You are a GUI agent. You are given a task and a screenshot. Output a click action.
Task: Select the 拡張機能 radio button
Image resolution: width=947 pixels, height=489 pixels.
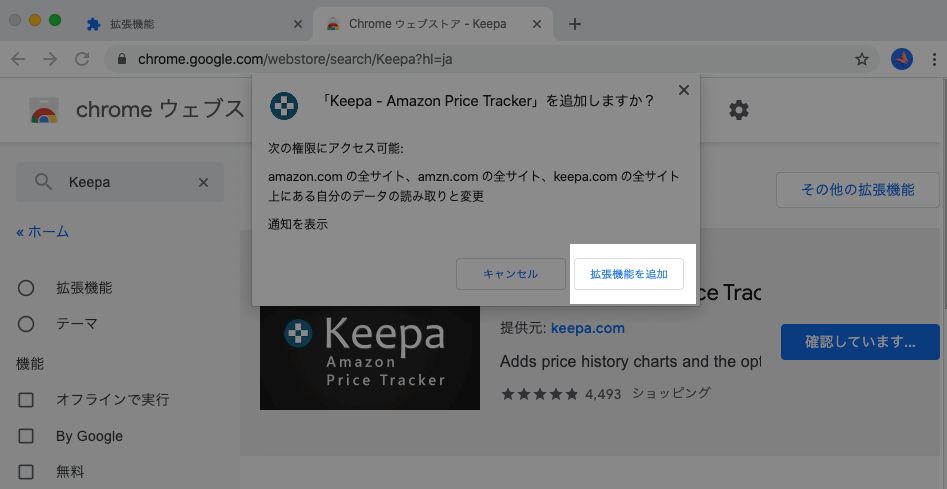click(x=27, y=288)
